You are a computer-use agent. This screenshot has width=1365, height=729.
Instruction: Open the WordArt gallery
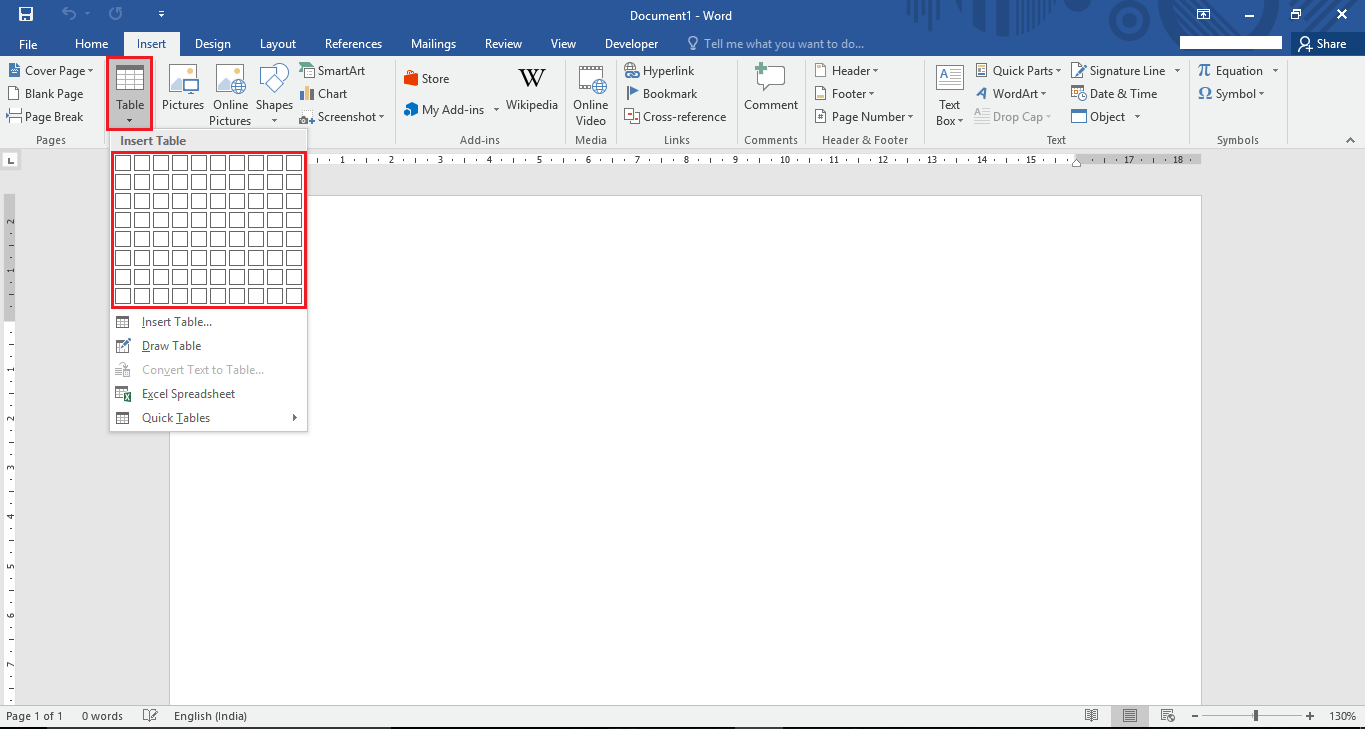tap(1010, 94)
